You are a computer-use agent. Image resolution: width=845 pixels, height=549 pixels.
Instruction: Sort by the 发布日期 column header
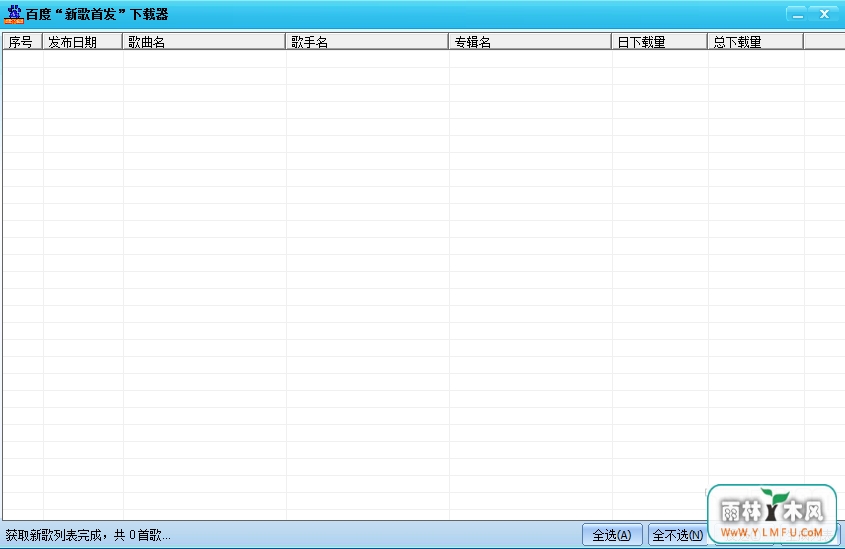[82, 41]
